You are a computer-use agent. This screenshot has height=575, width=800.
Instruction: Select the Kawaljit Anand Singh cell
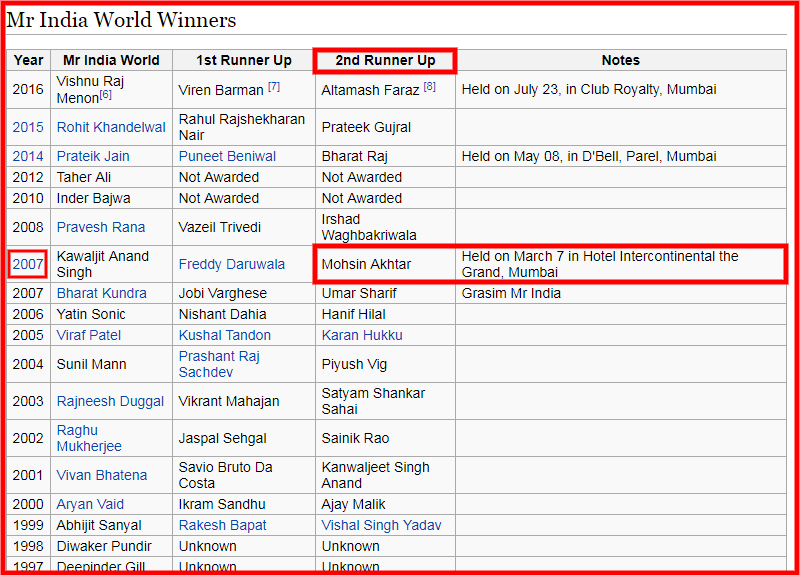pos(111,264)
